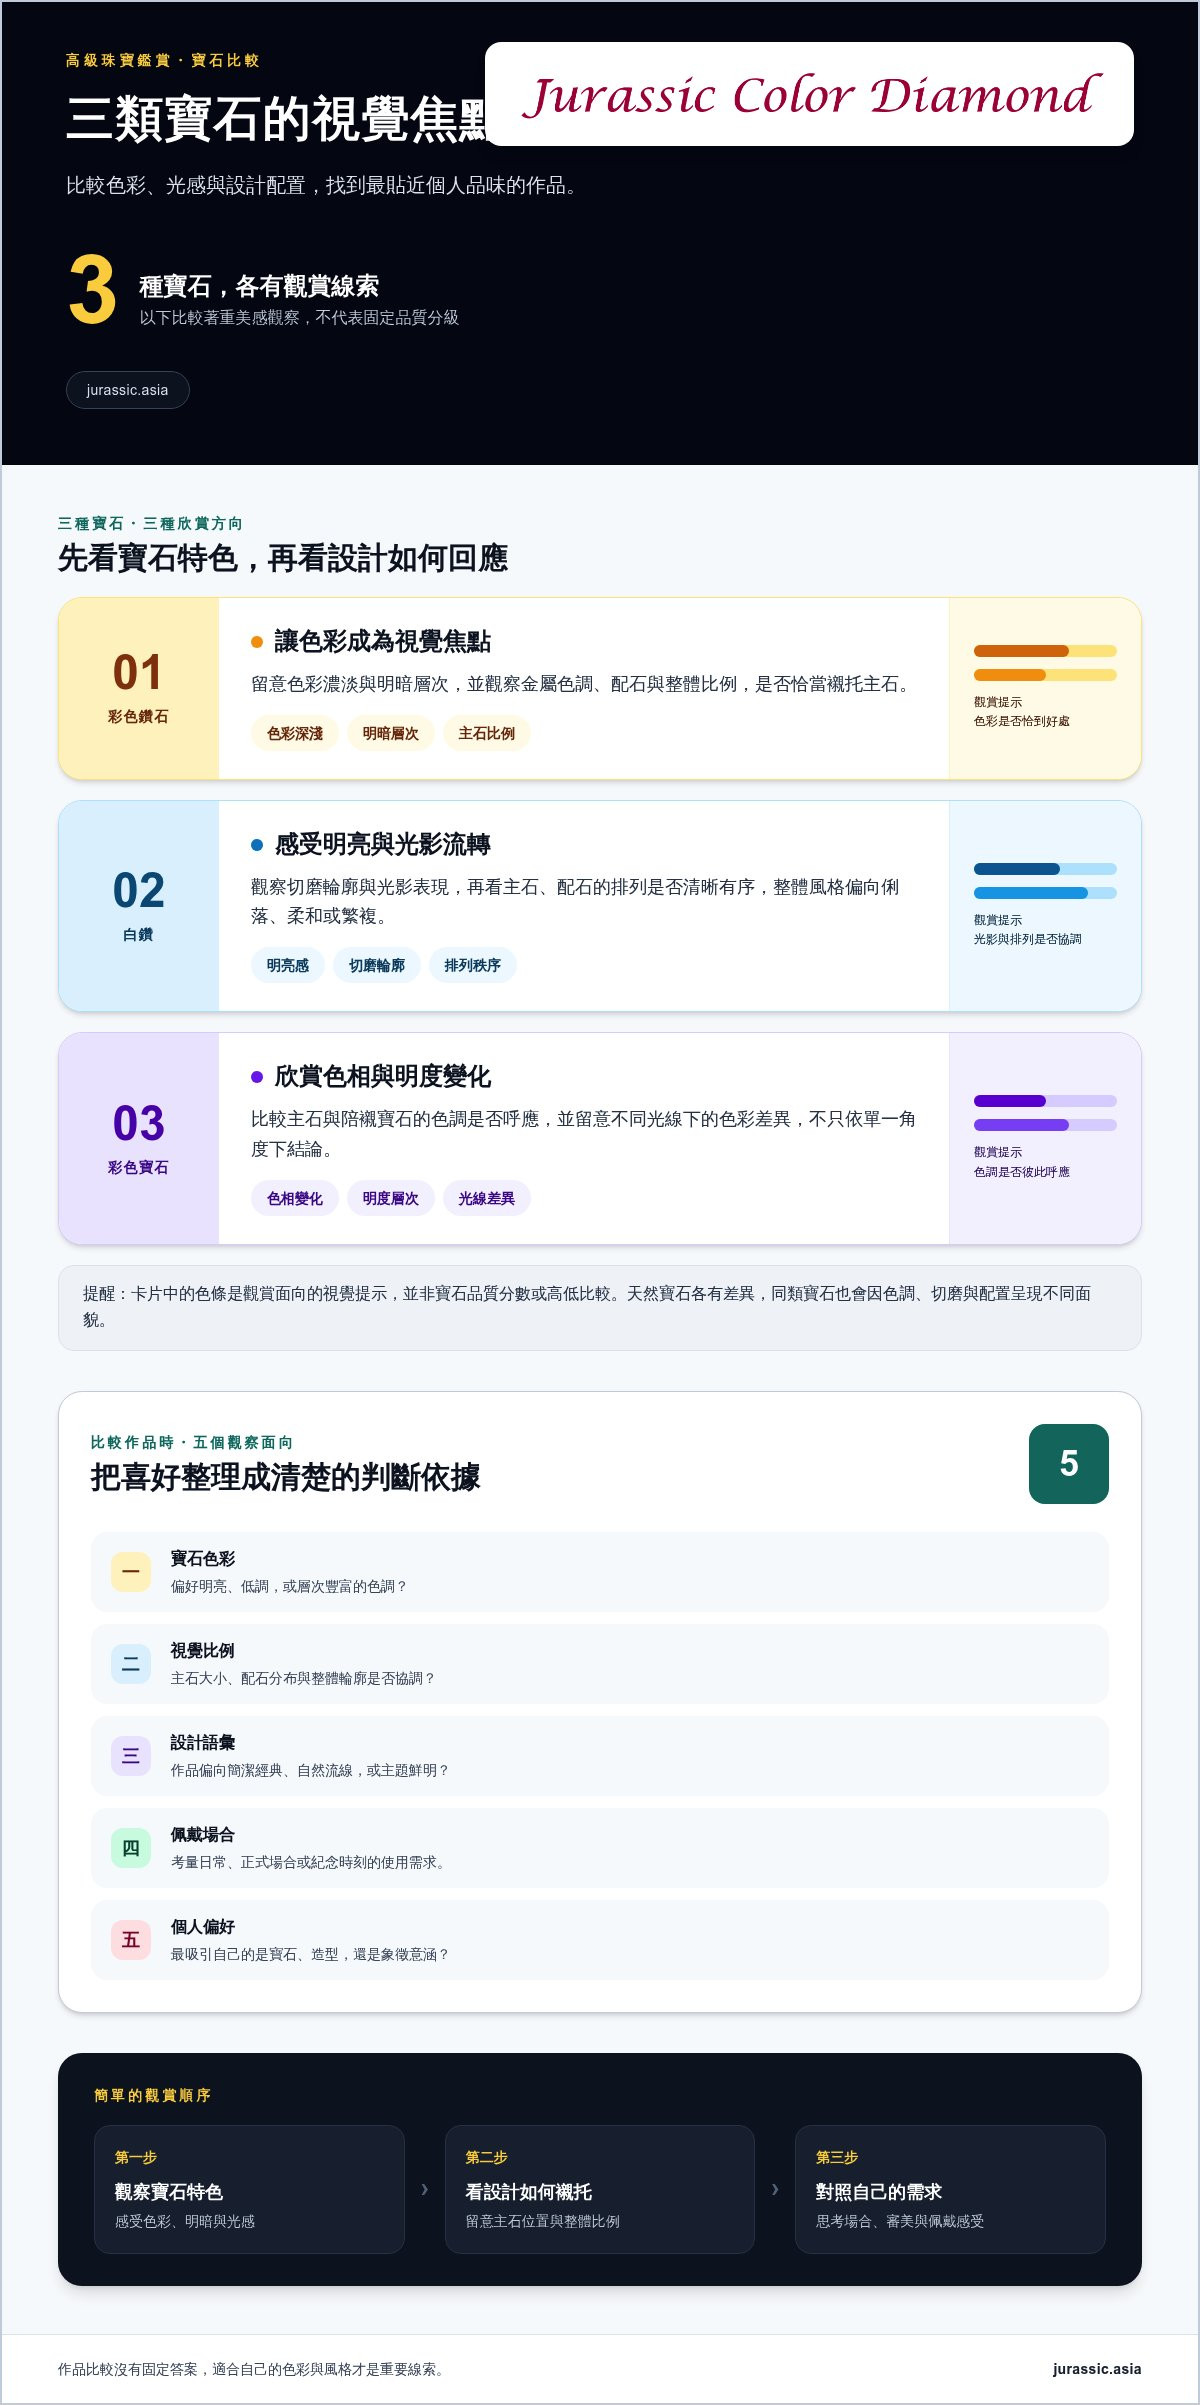Click the blue dot beside 感受明亮與光影流轉

click(257, 845)
